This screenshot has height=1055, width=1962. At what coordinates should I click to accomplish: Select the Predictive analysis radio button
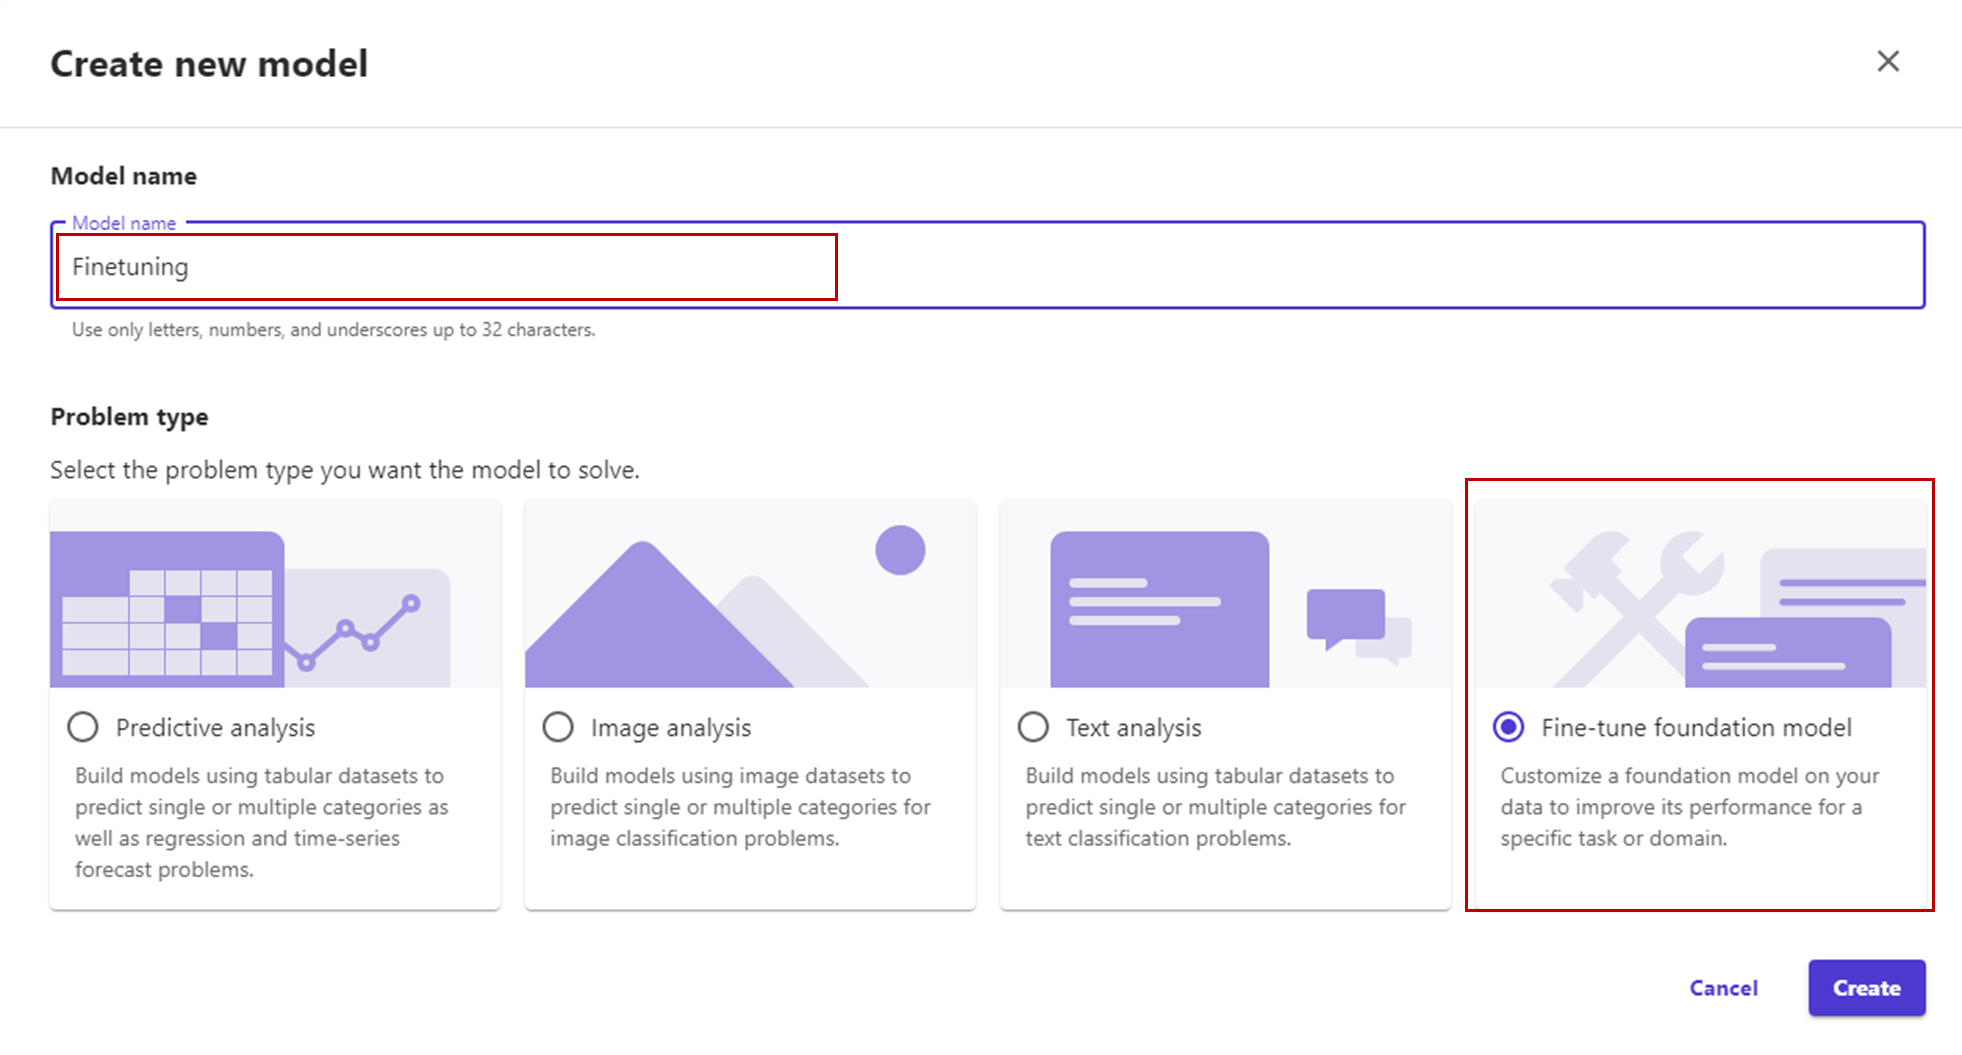pos(83,727)
